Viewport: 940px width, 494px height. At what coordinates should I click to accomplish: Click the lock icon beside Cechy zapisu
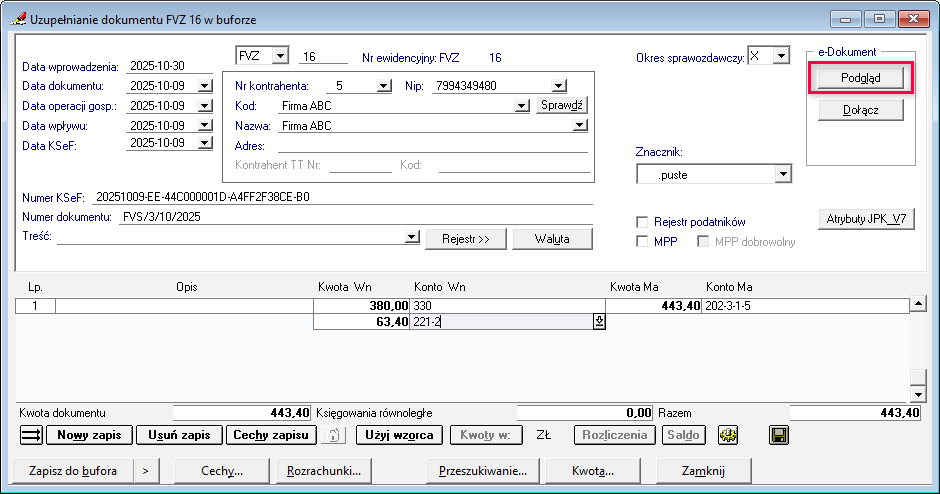(x=336, y=435)
